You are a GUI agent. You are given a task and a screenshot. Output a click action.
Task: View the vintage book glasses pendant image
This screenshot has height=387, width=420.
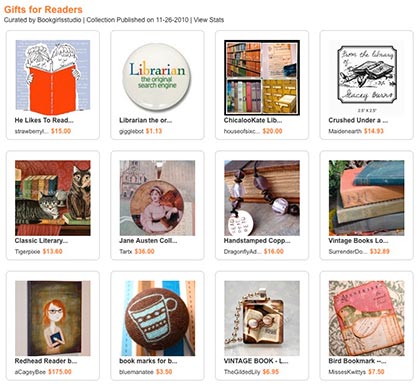point(262,318)
